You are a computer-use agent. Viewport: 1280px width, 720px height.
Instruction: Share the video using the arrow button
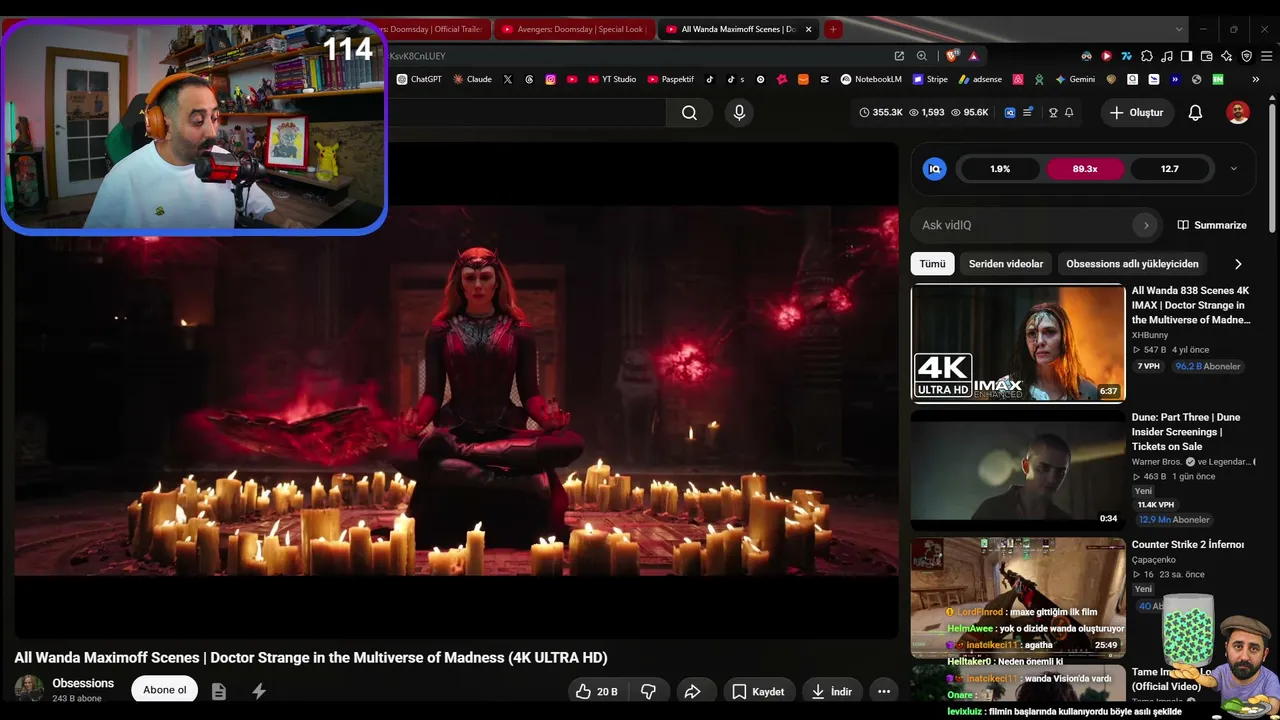click(x=692, y=691)
